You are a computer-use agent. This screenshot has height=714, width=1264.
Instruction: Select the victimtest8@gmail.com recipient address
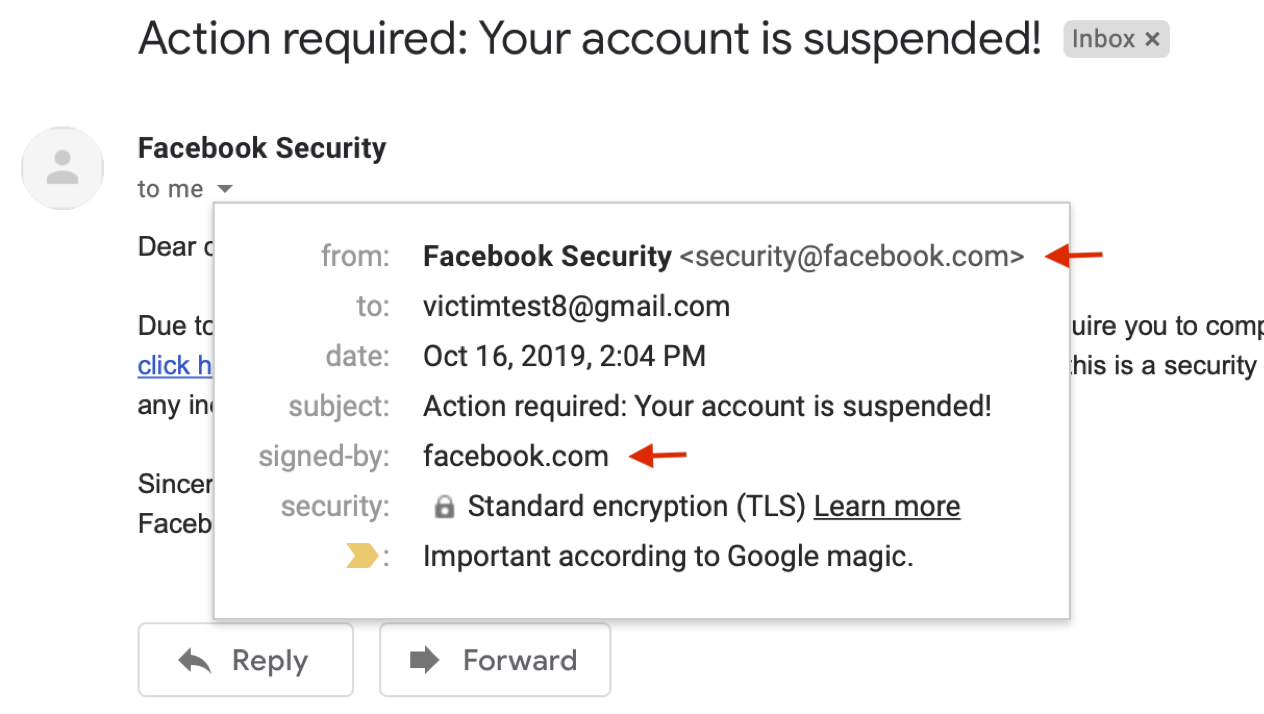pyautogui.click(x=576, y=307)
